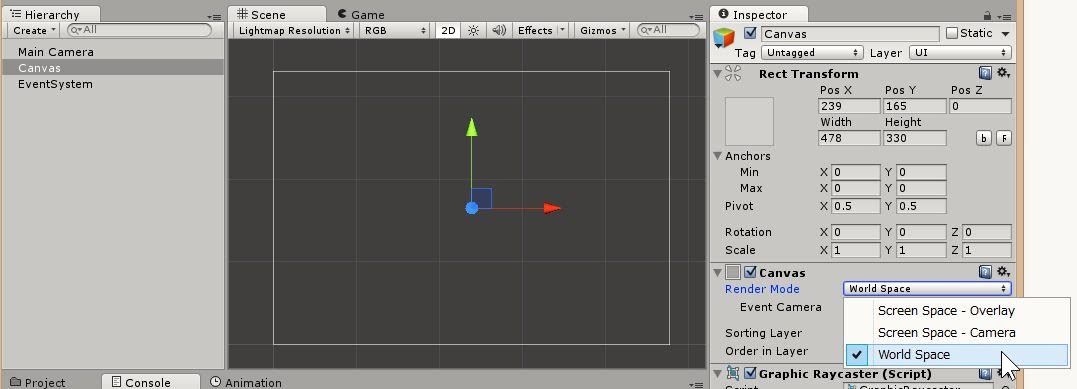Open Canvas component gear menu
The width and height of the screenshot is (1077, 389).
point(1003,272)
